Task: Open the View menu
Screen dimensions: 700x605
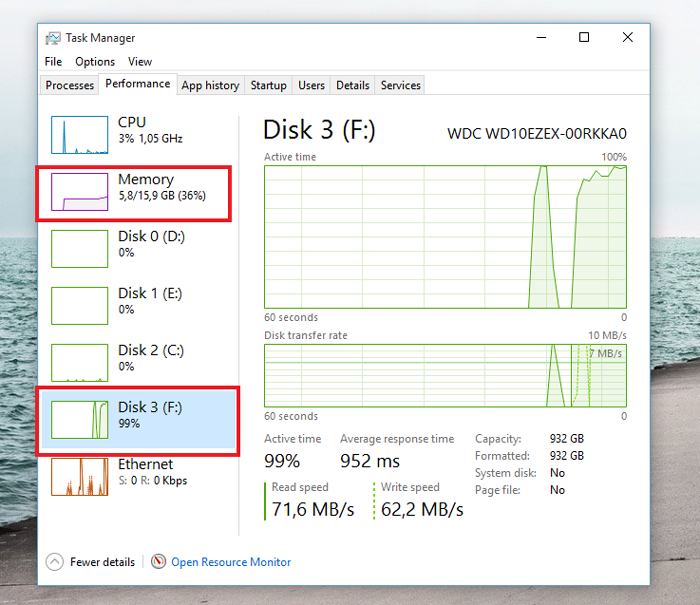Action: pyautogui.click(x=140, y=62)
